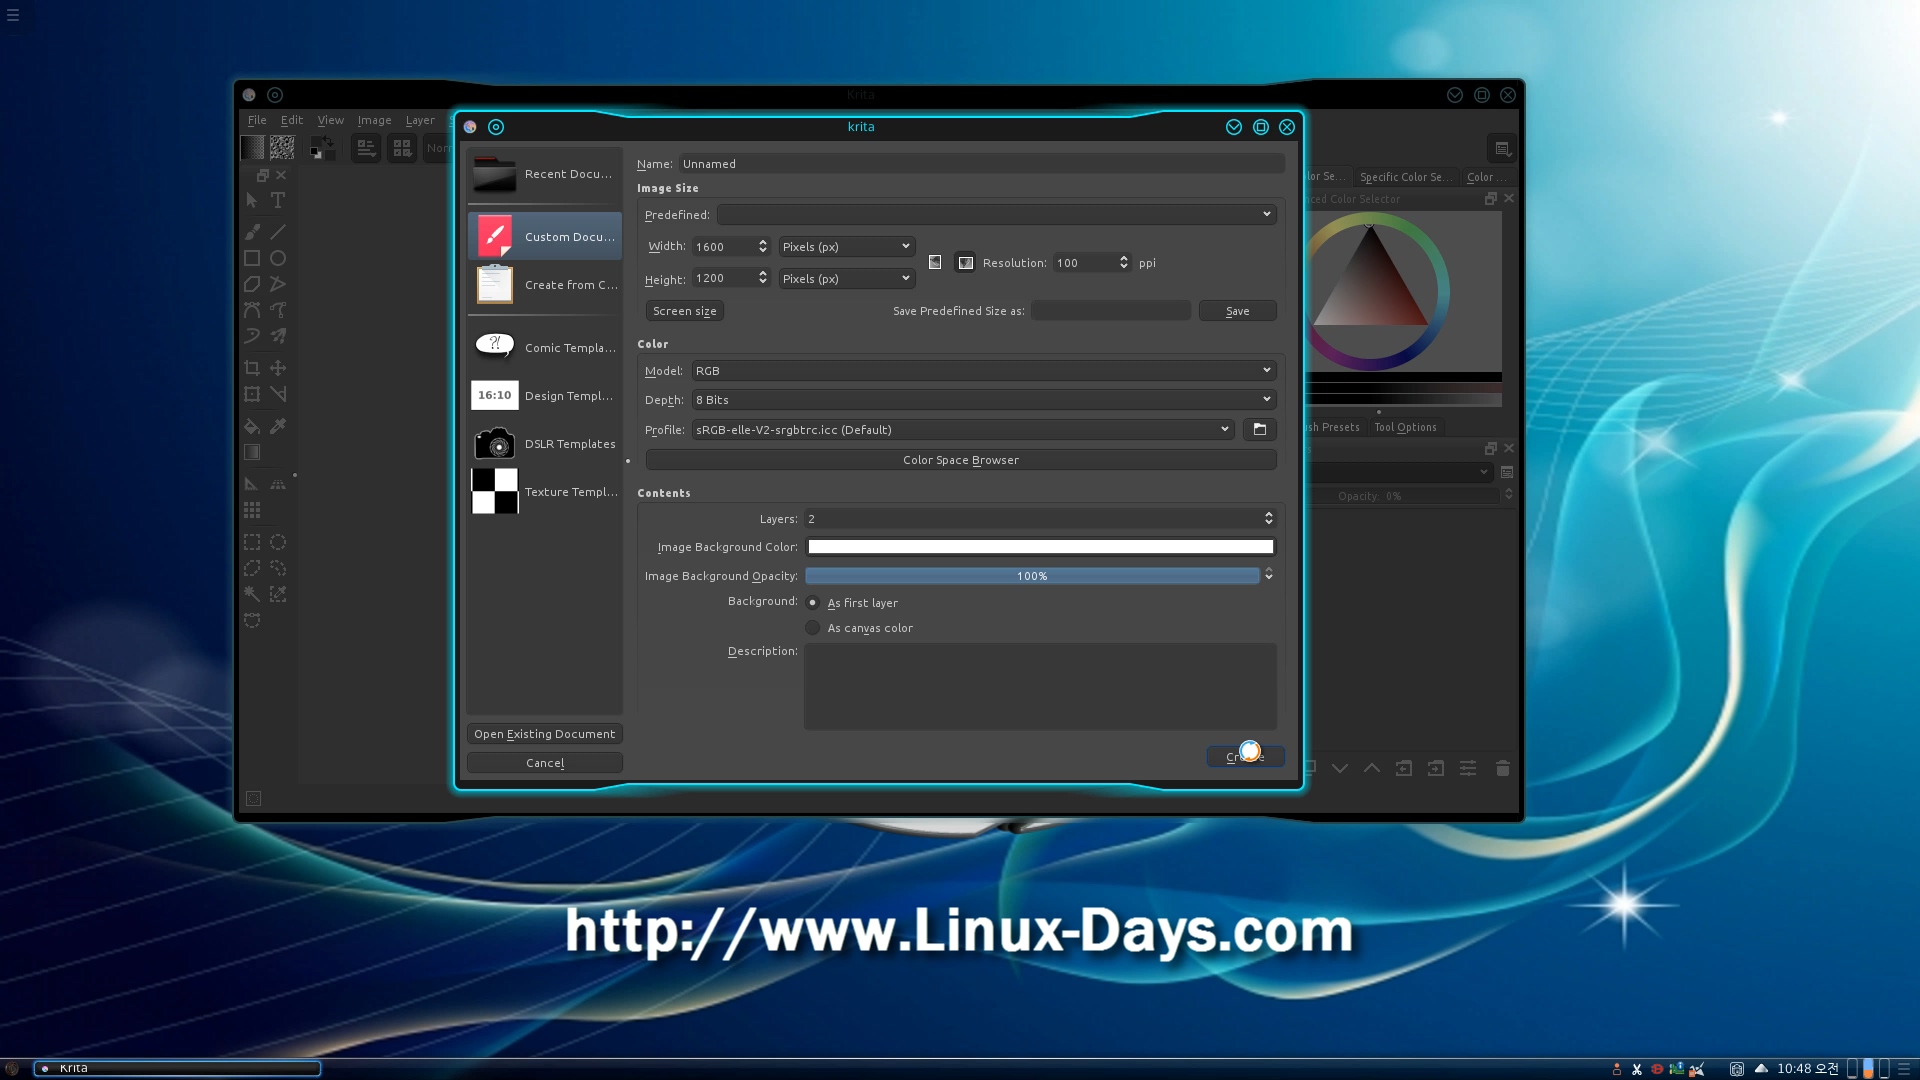Open layer properties icon in Layers docker

(1468, 768)
